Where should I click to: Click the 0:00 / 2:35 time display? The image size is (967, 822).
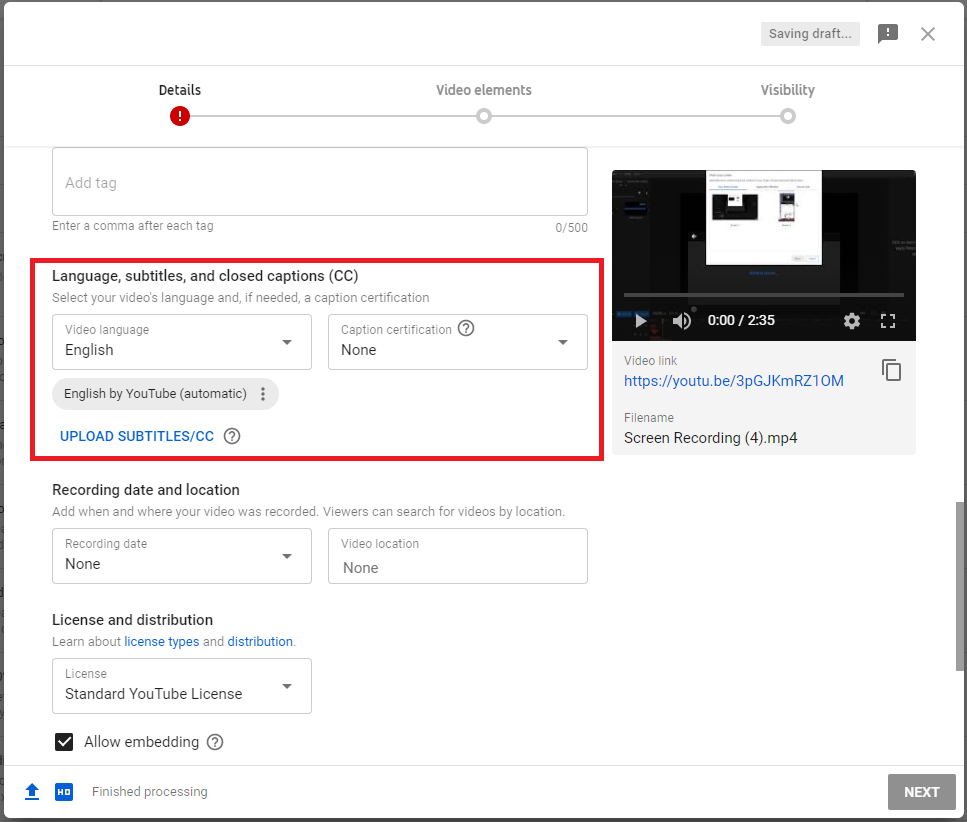741,320
